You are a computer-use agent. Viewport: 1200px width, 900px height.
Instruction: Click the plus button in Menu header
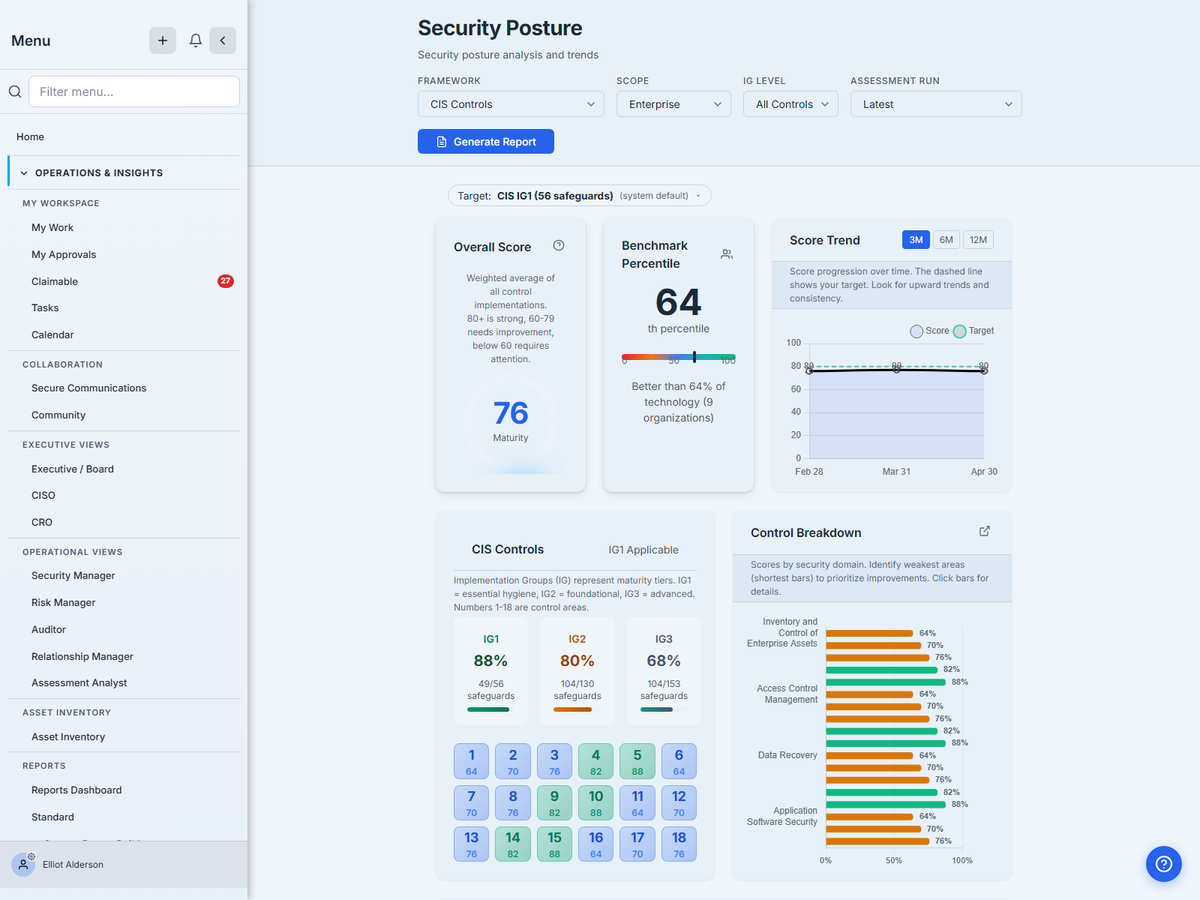(163, 40)
